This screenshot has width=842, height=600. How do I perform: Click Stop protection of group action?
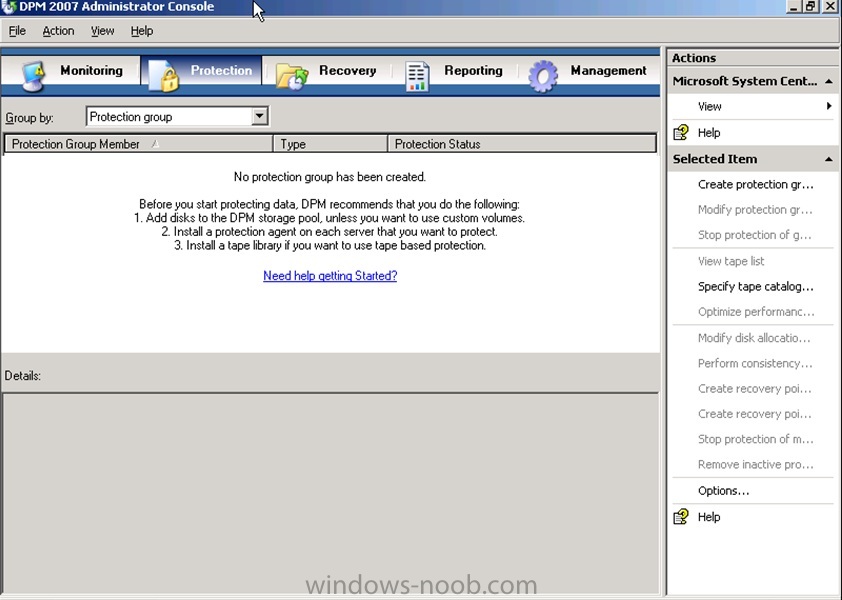click(754, 235)
